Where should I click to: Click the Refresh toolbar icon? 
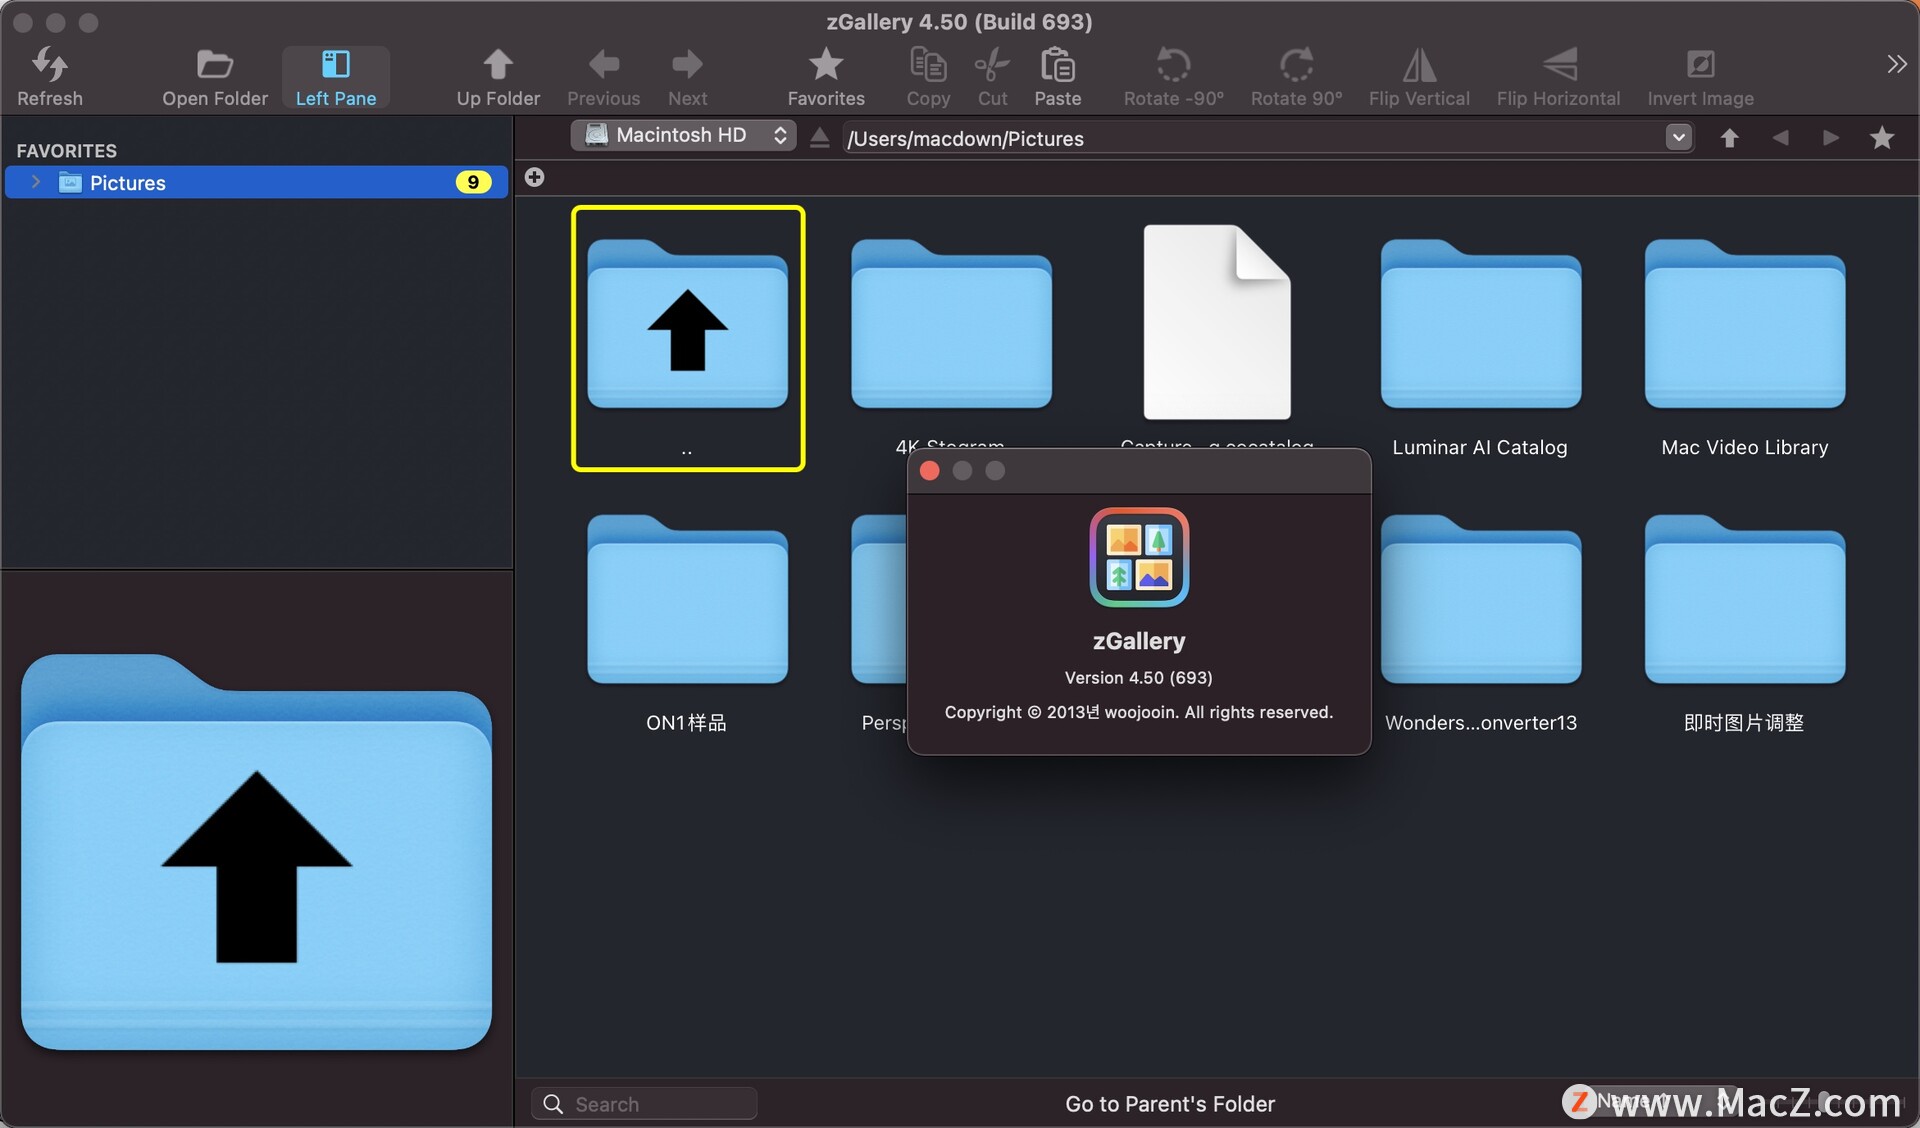50,76
